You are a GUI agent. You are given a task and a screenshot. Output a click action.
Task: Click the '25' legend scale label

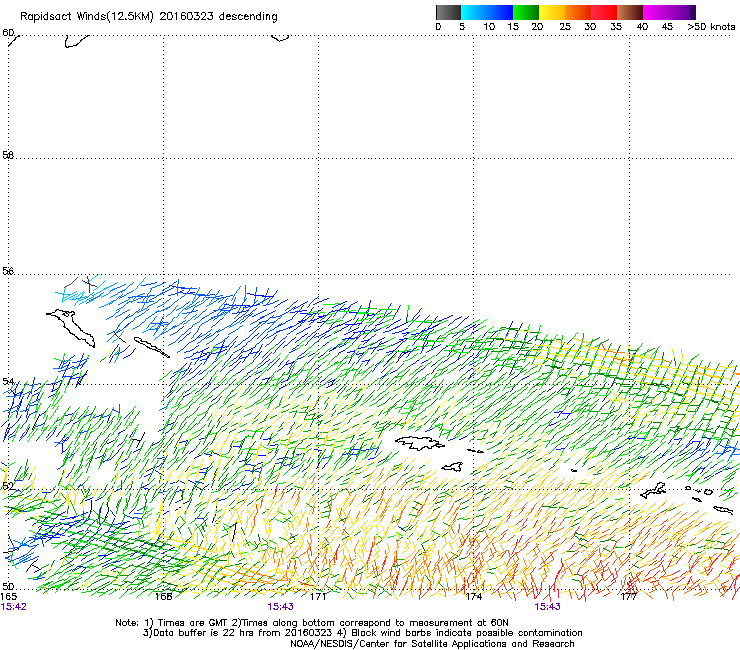(565, 27)
